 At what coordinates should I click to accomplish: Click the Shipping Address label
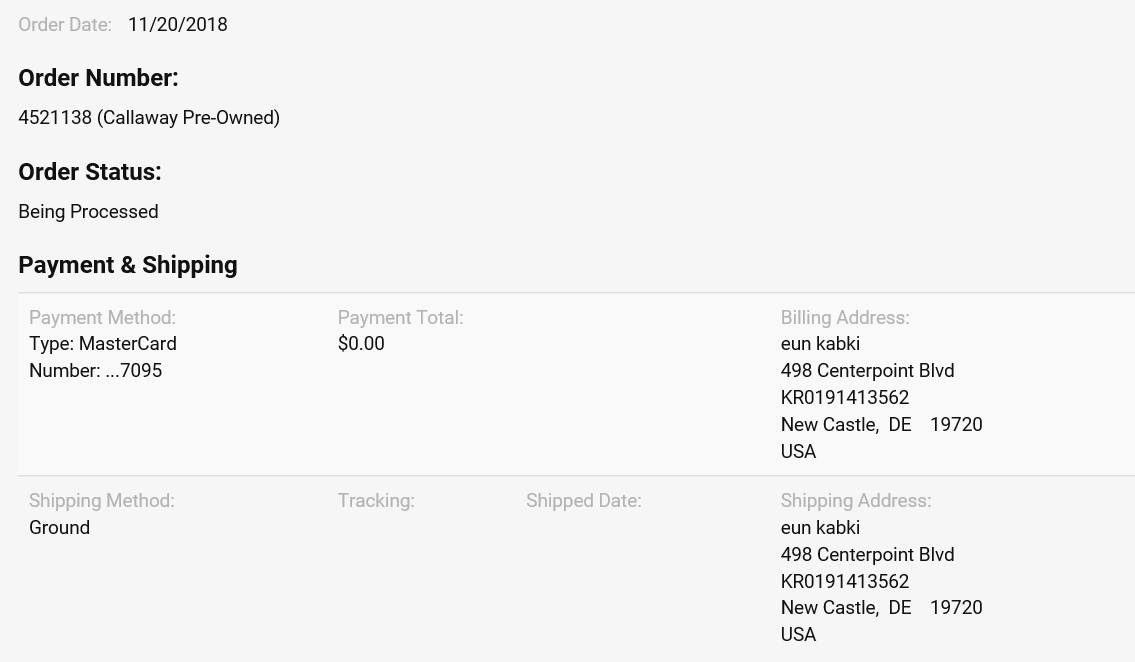coord(856,501)
